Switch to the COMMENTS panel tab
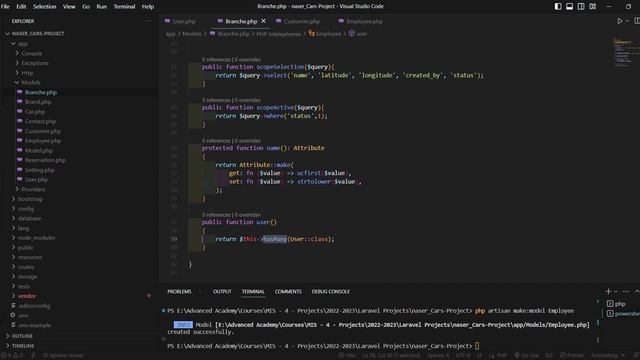 [288, 291]
